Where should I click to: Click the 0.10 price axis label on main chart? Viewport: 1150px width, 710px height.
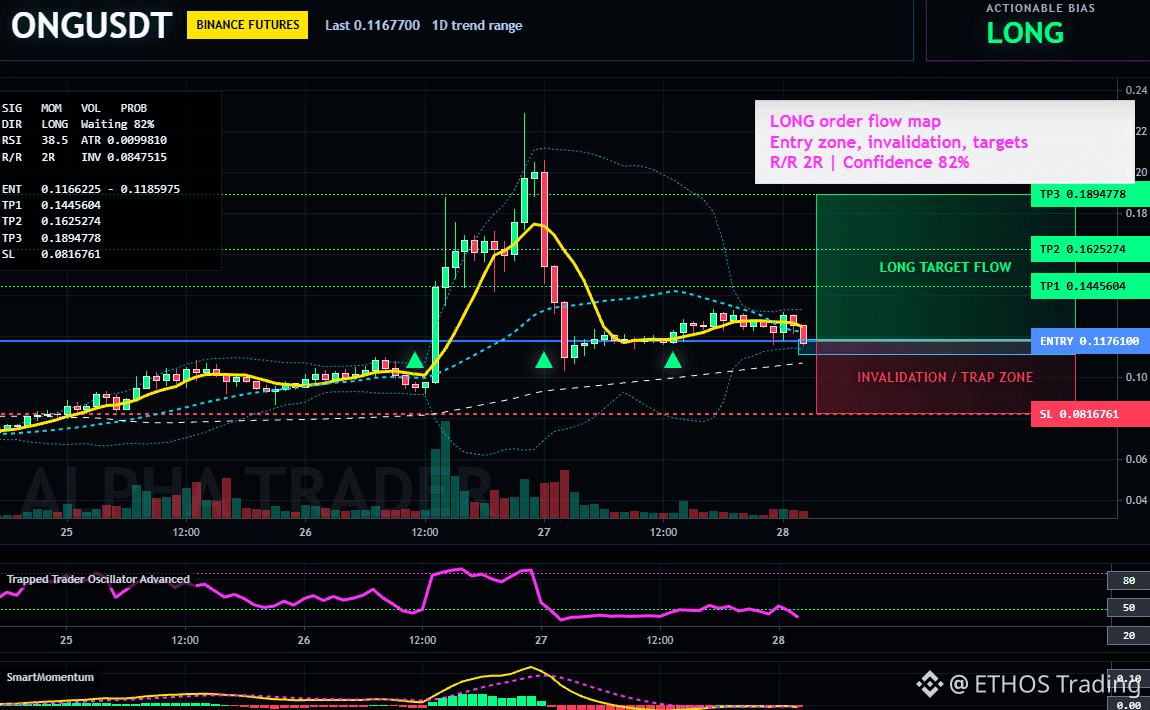pos(1136,377)
